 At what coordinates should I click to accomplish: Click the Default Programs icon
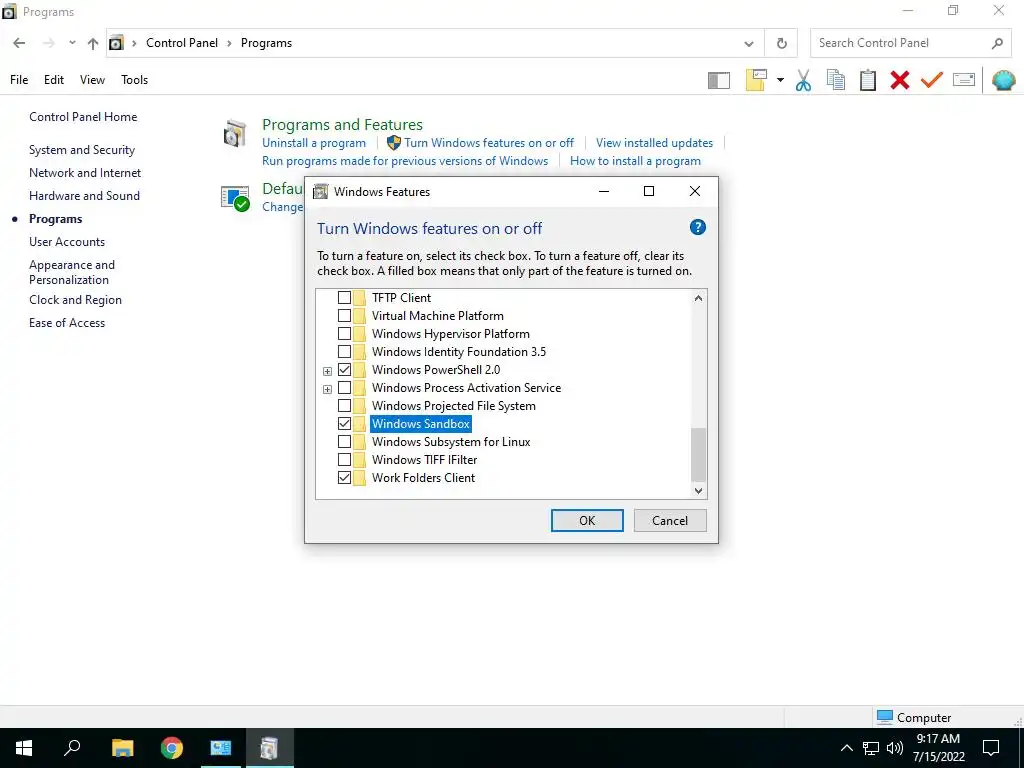pos(234,199)
